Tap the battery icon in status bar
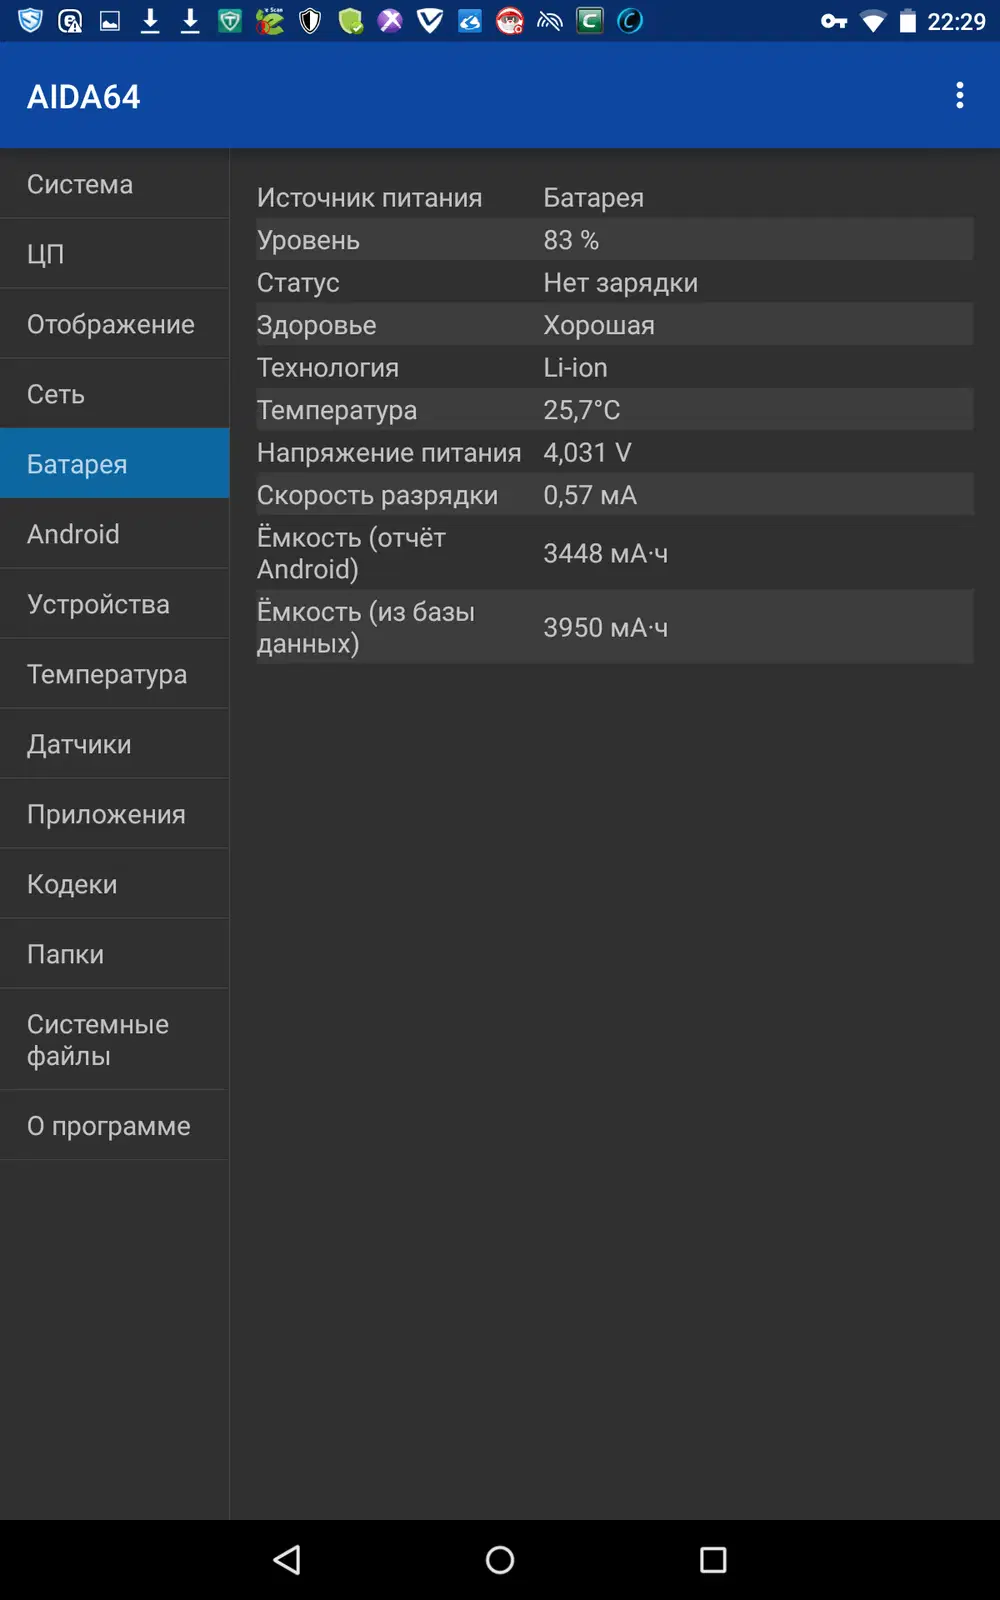Viewport: 1000px width, 1600px height. pos(907,21)
